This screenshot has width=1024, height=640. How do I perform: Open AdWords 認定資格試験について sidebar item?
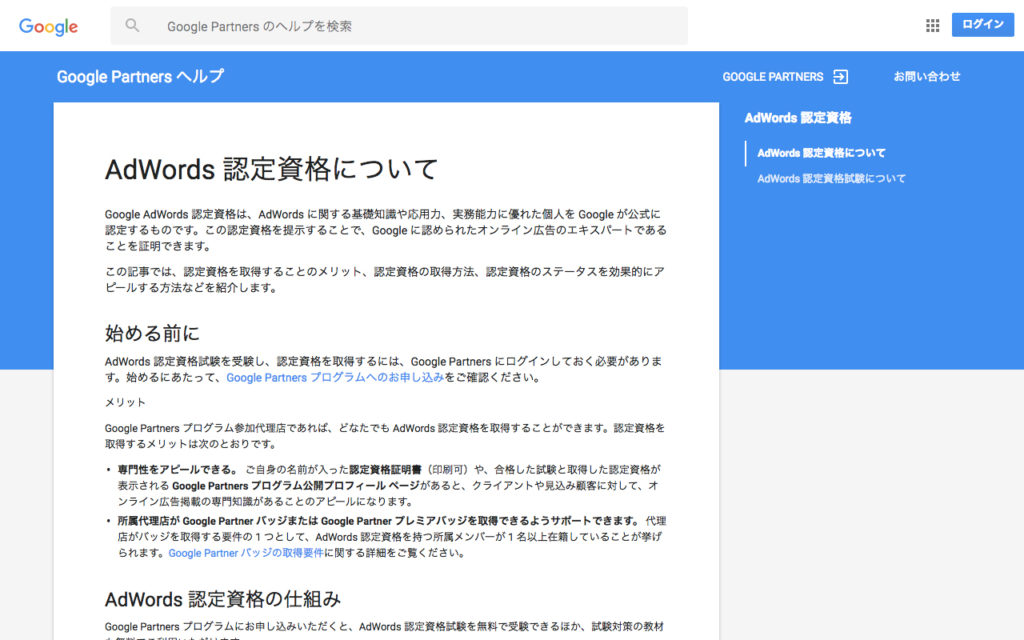(832, 177)
